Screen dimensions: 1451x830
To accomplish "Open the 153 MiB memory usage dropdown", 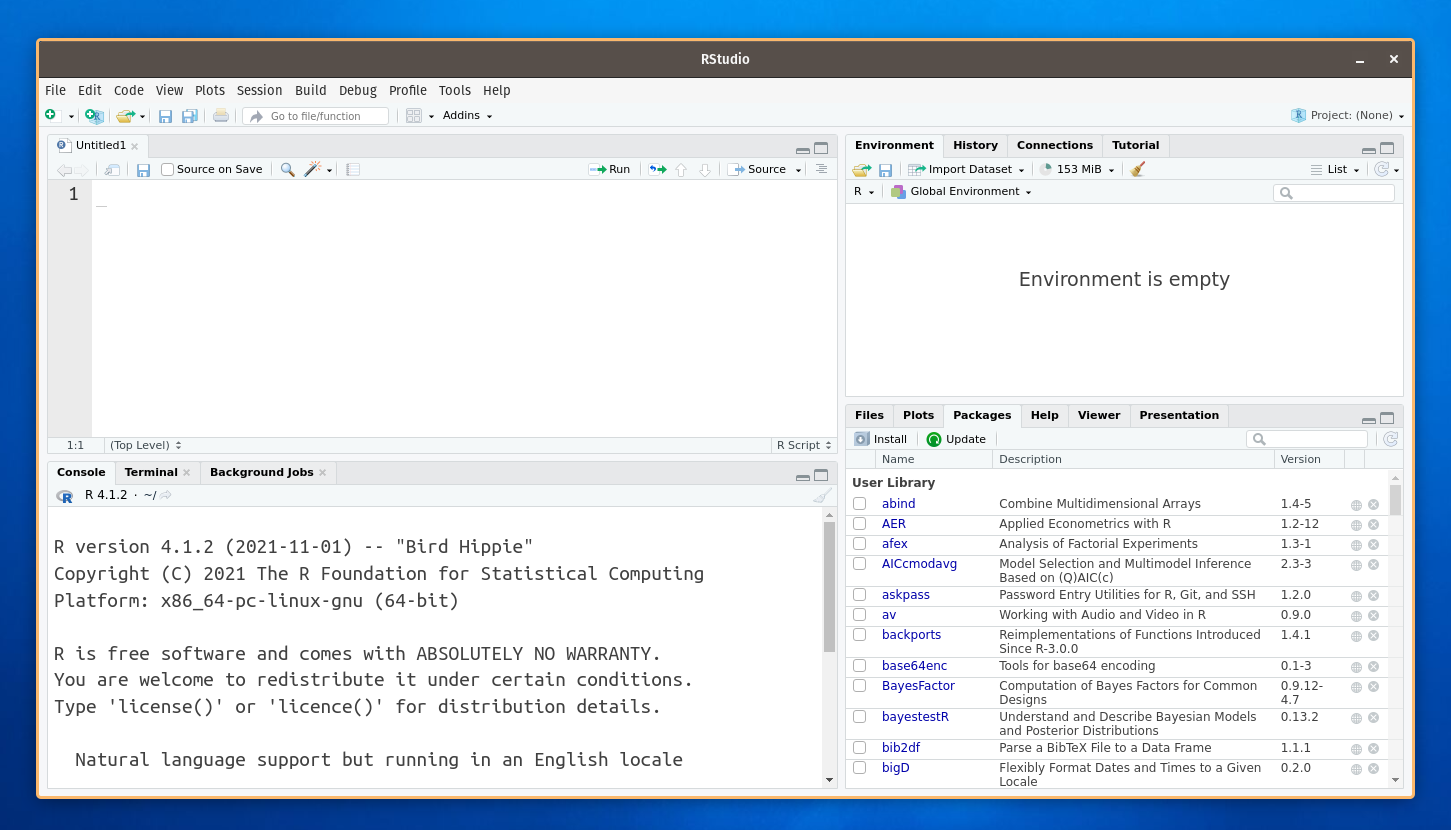I will pos(1077,170).
